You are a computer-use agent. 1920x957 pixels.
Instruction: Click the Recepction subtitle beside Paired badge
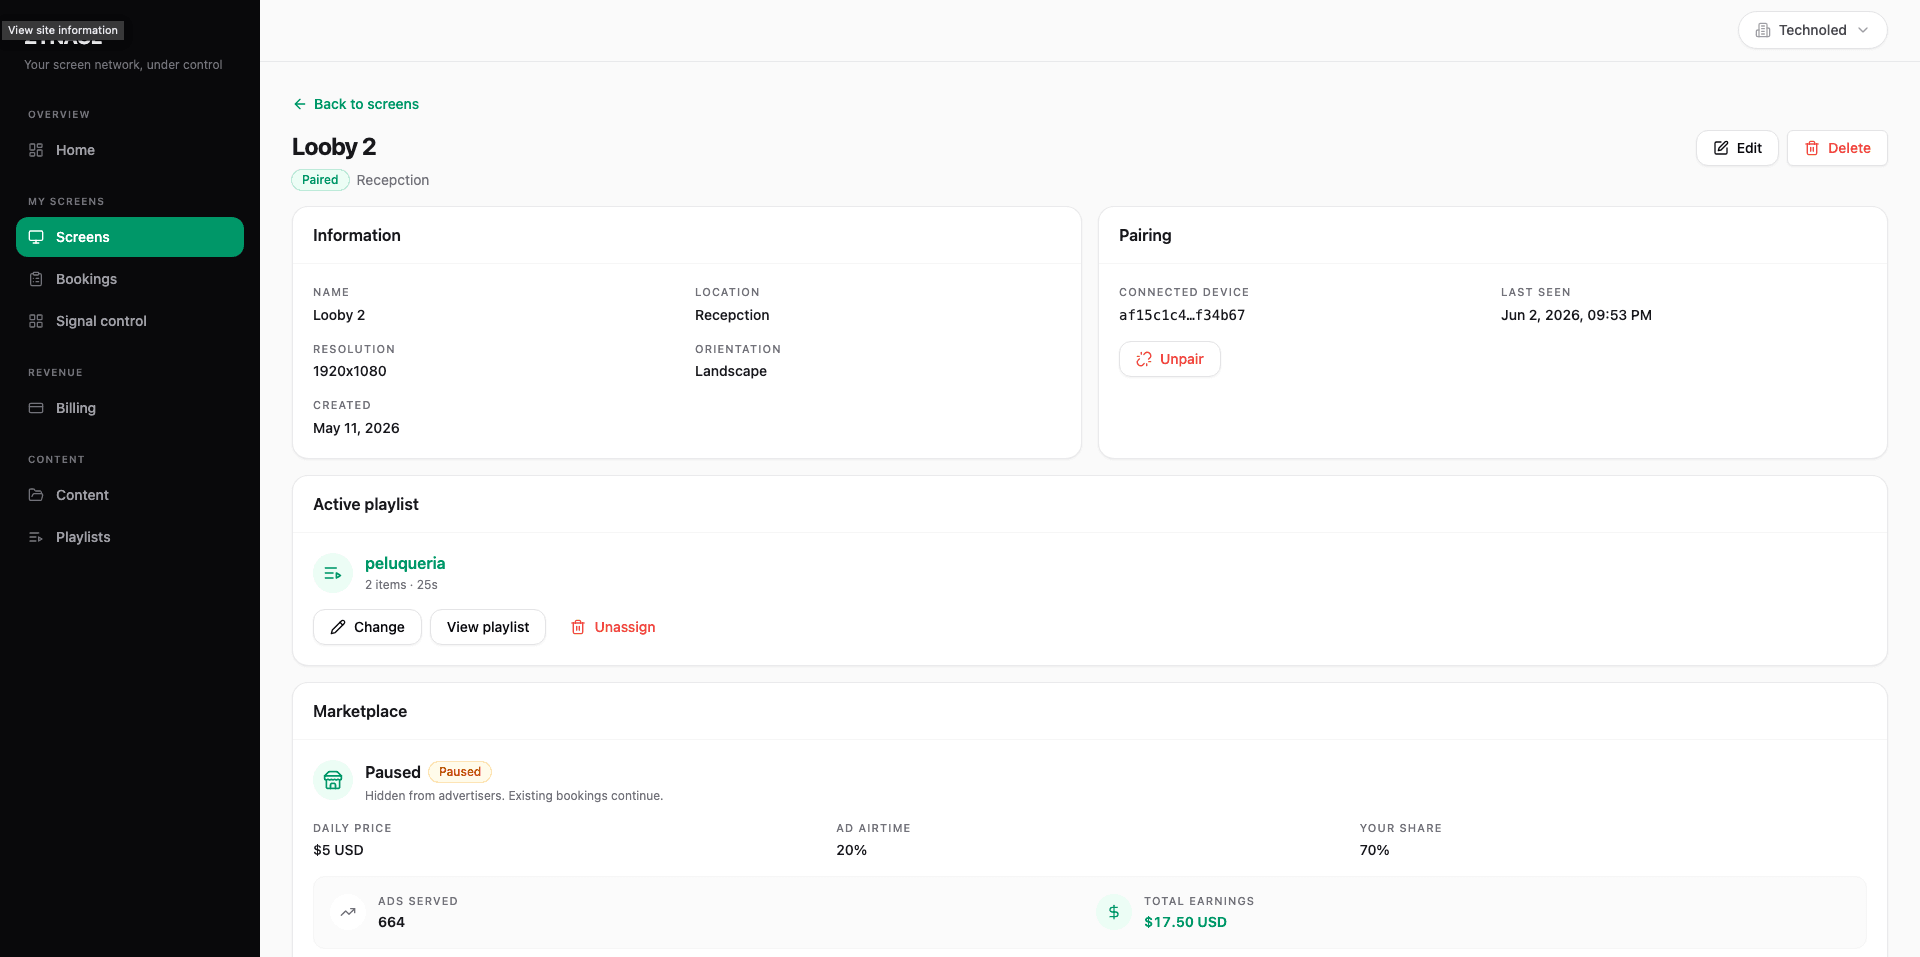point(393,180)
